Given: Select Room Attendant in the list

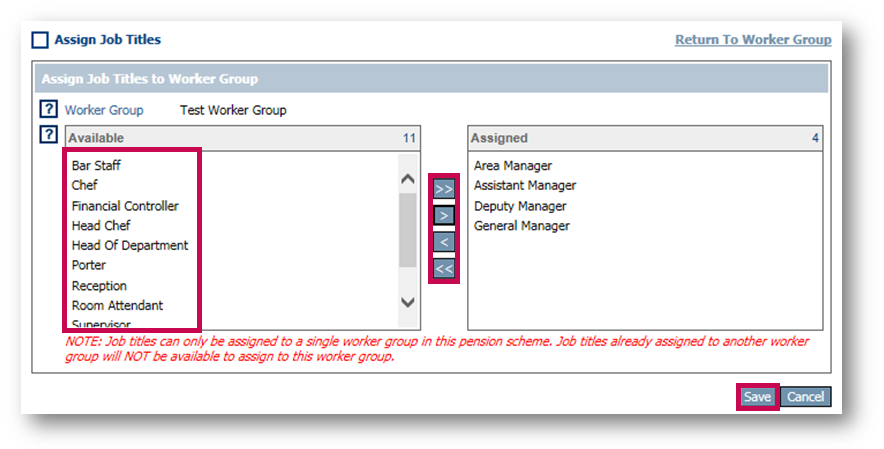Looking at the screenshot, I should 117,305.
